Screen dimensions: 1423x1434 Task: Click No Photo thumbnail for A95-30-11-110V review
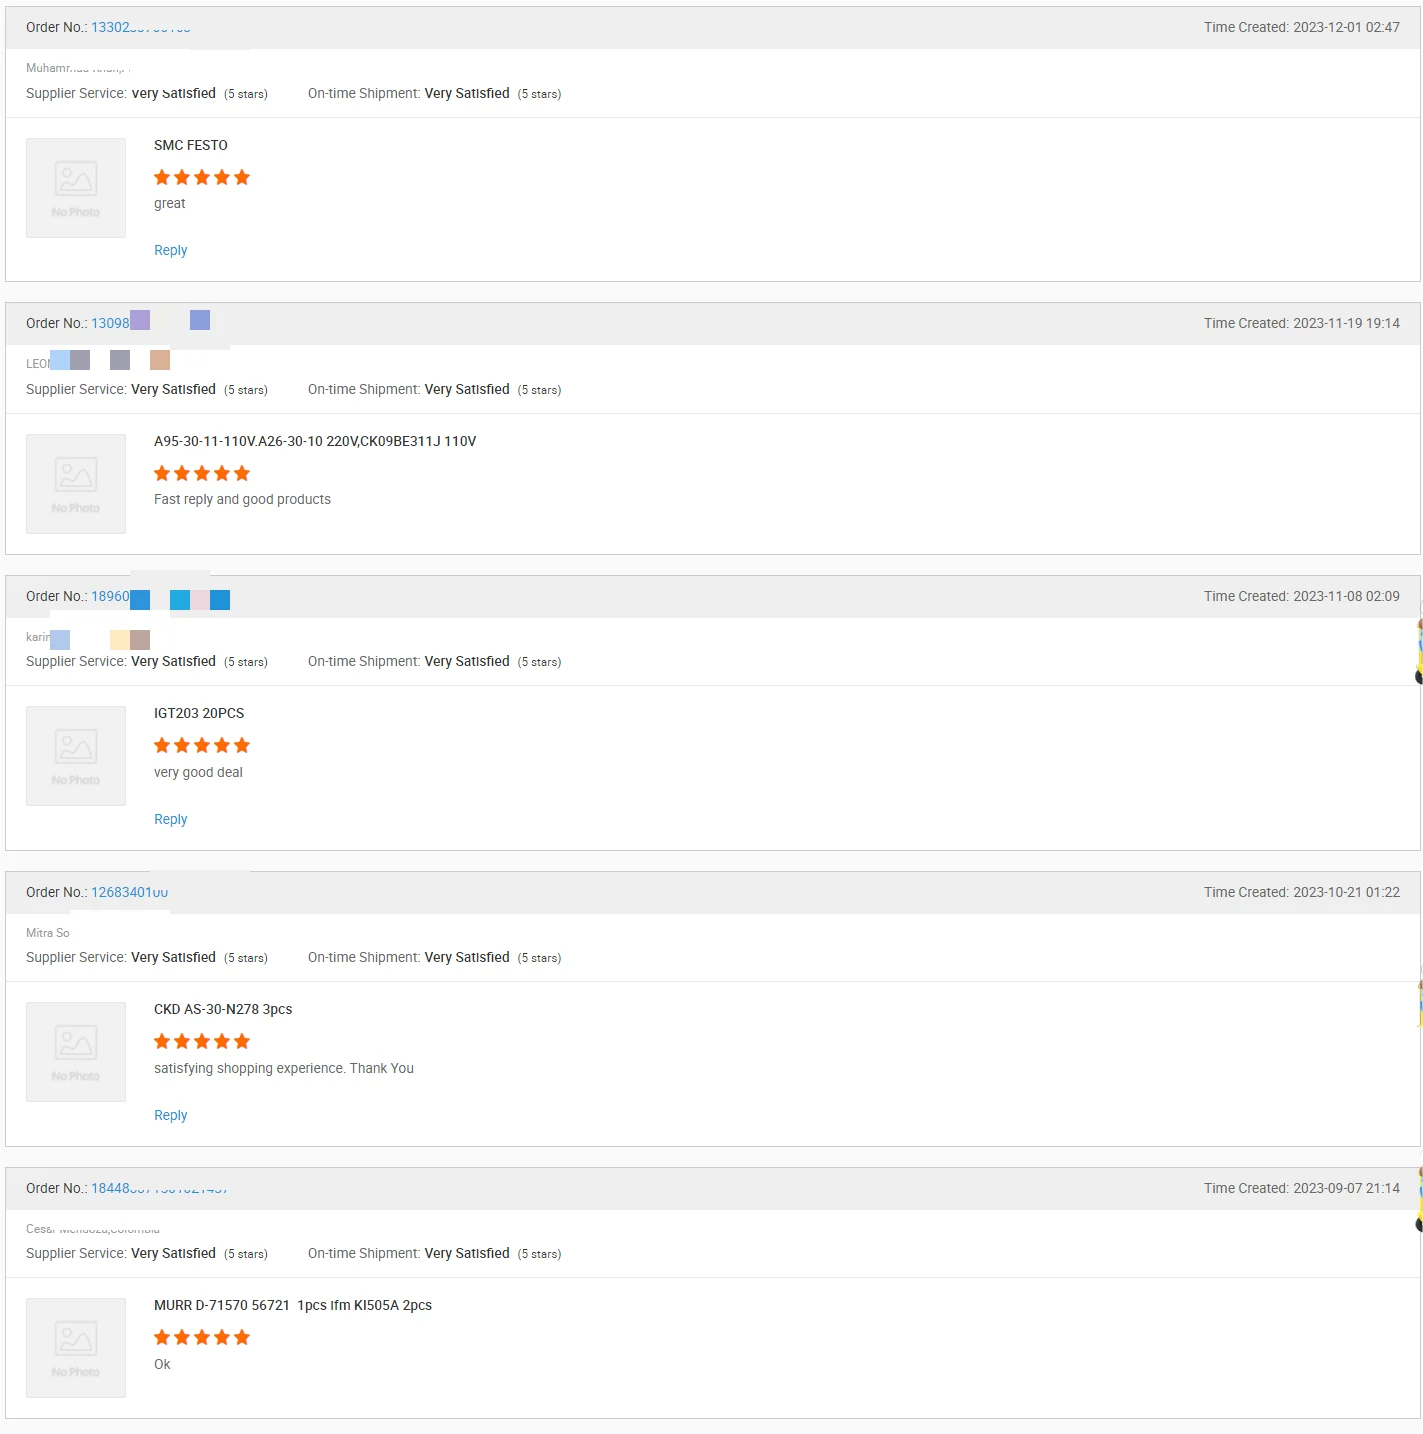pyautogui.click(x=76, y=484)
